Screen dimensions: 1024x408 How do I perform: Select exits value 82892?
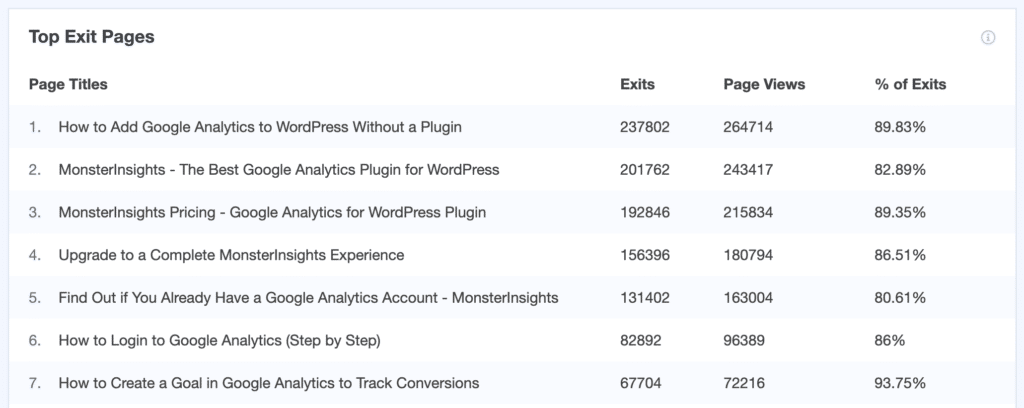coord(641,340)
